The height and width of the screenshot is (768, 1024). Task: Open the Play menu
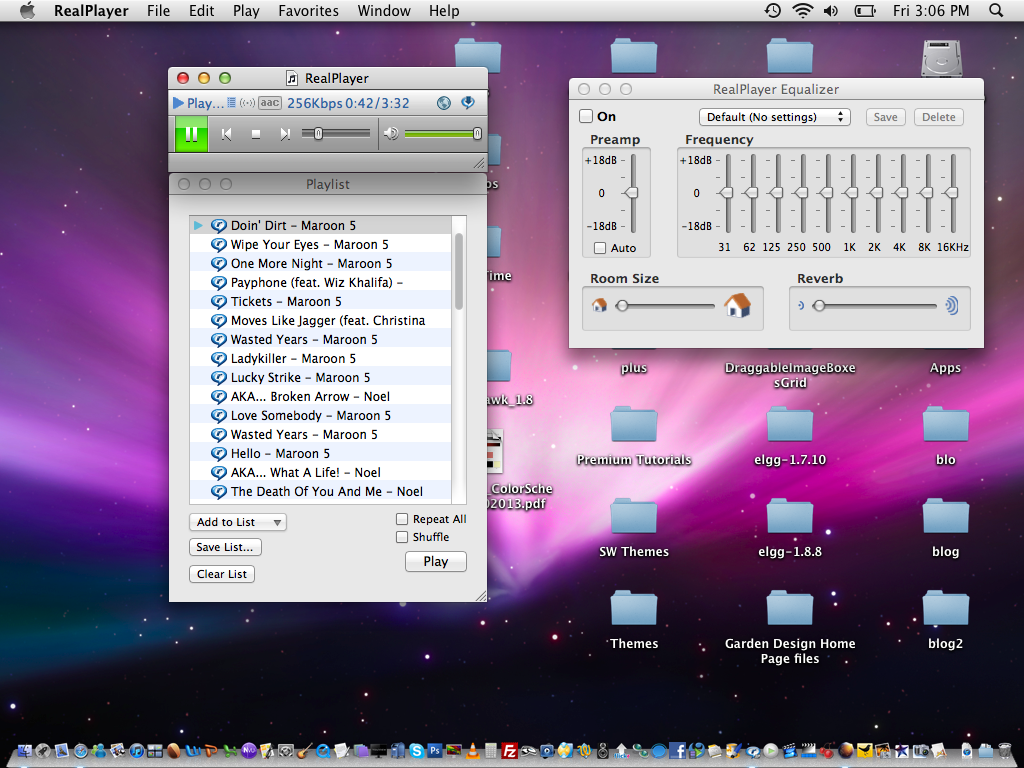pos(246,10)
